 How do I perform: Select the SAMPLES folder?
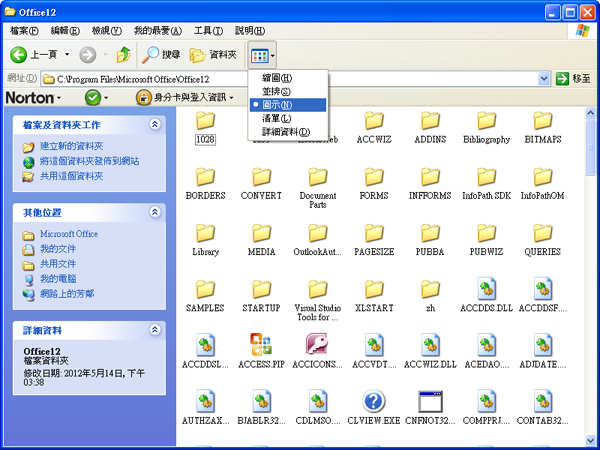[205, 297]
